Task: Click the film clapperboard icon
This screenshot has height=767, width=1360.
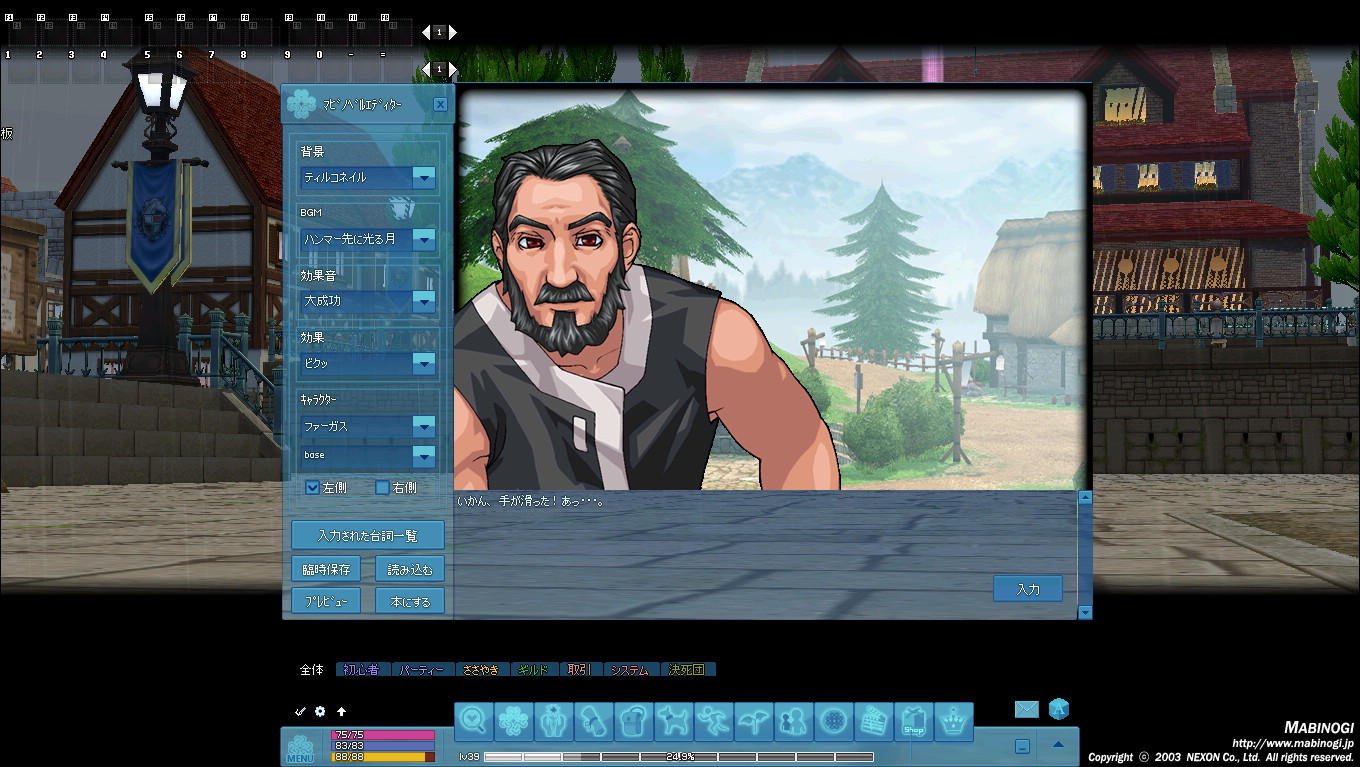Action: [874, 721]
